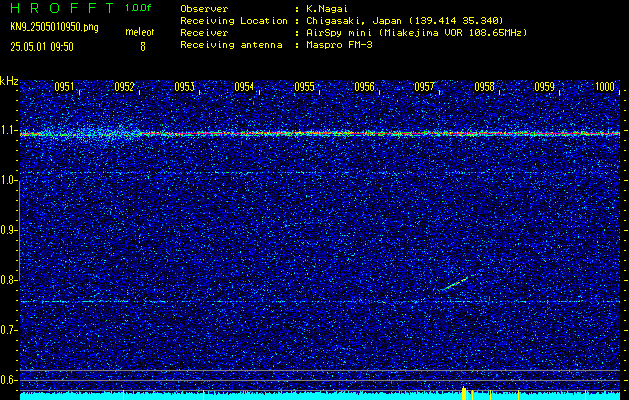629x400 pixels.
Task: Click the 0.7 frequency axis label
Action: point(8,330)
